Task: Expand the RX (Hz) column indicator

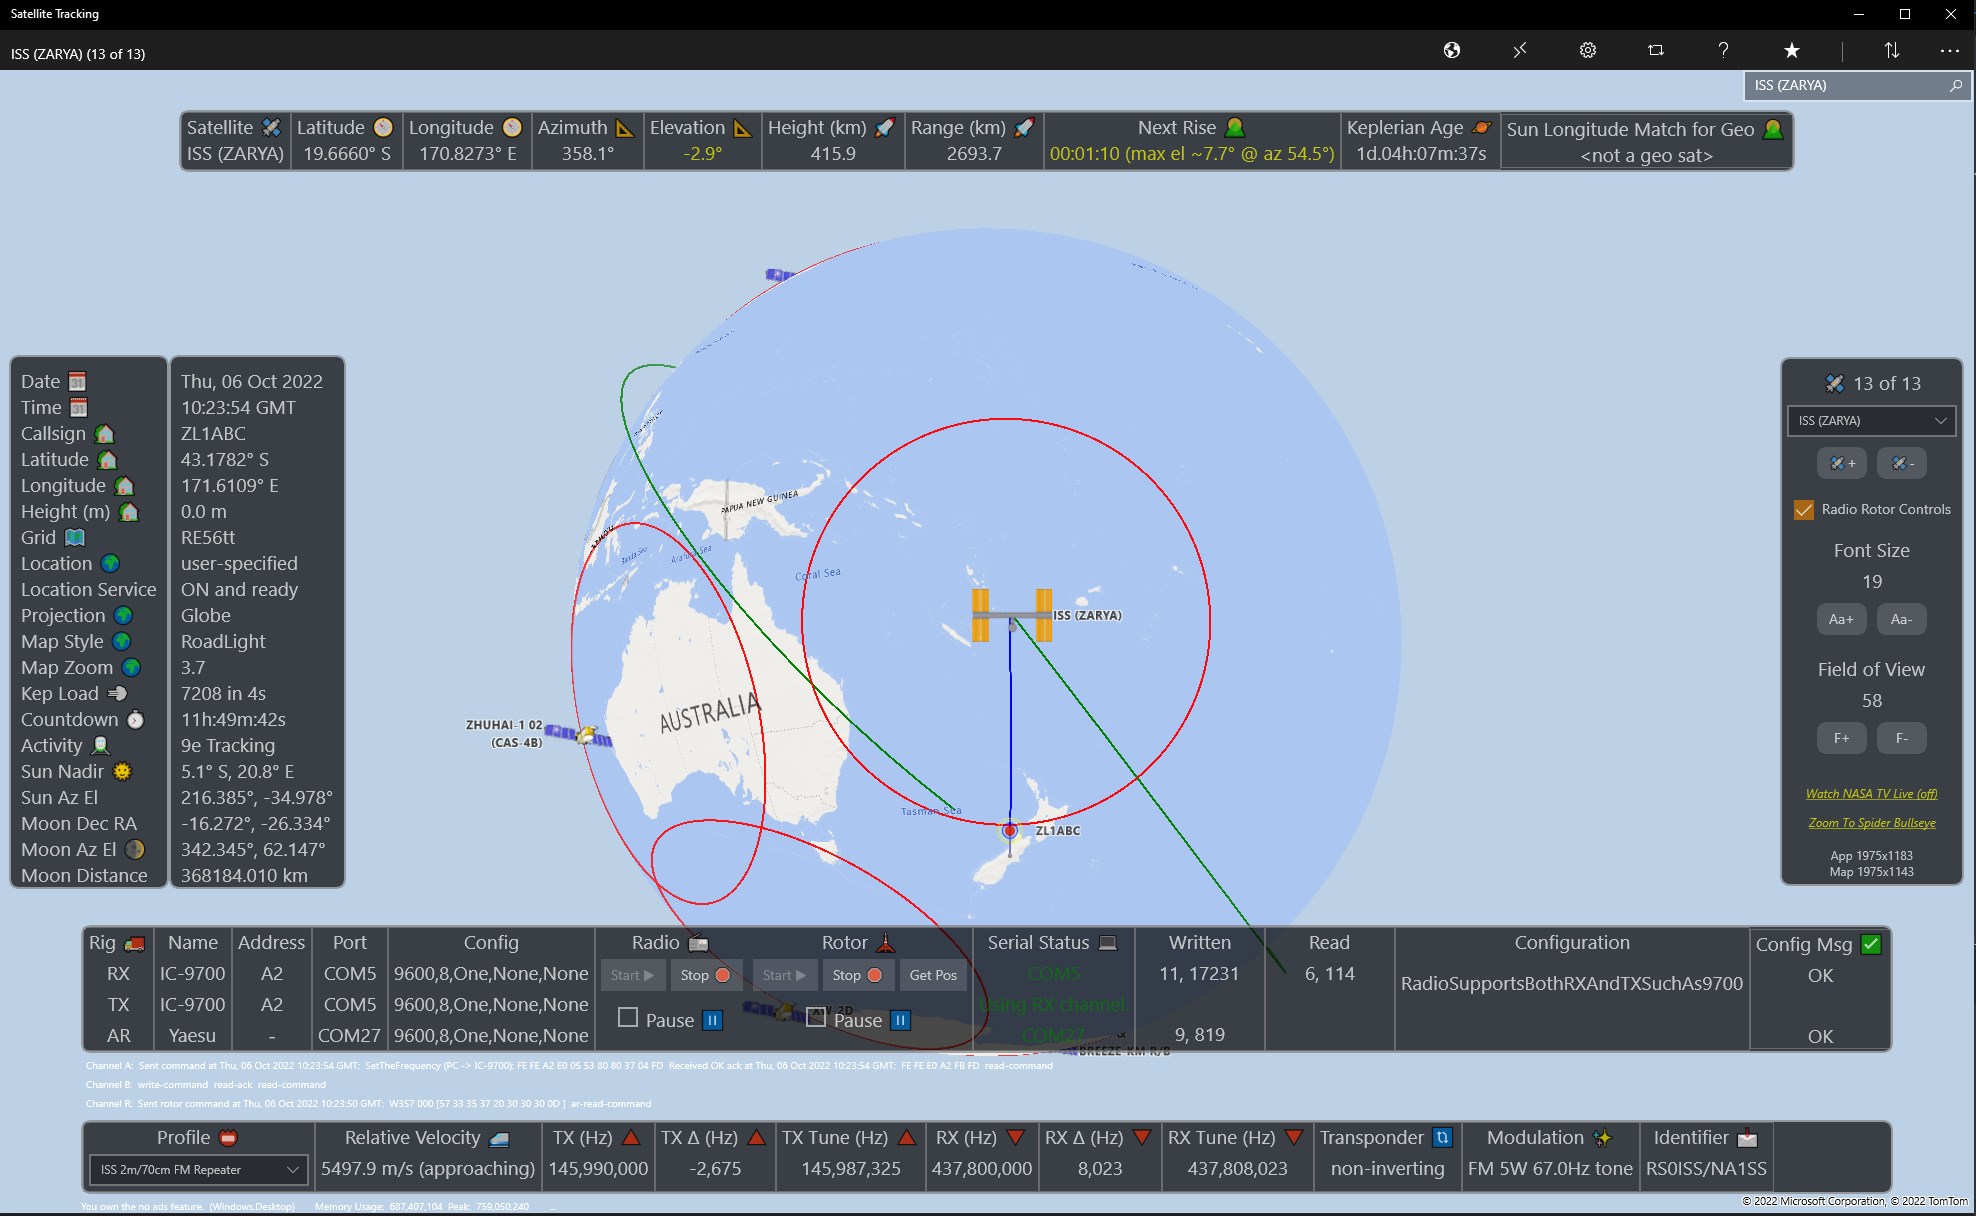Action: pos(1016,1137)
